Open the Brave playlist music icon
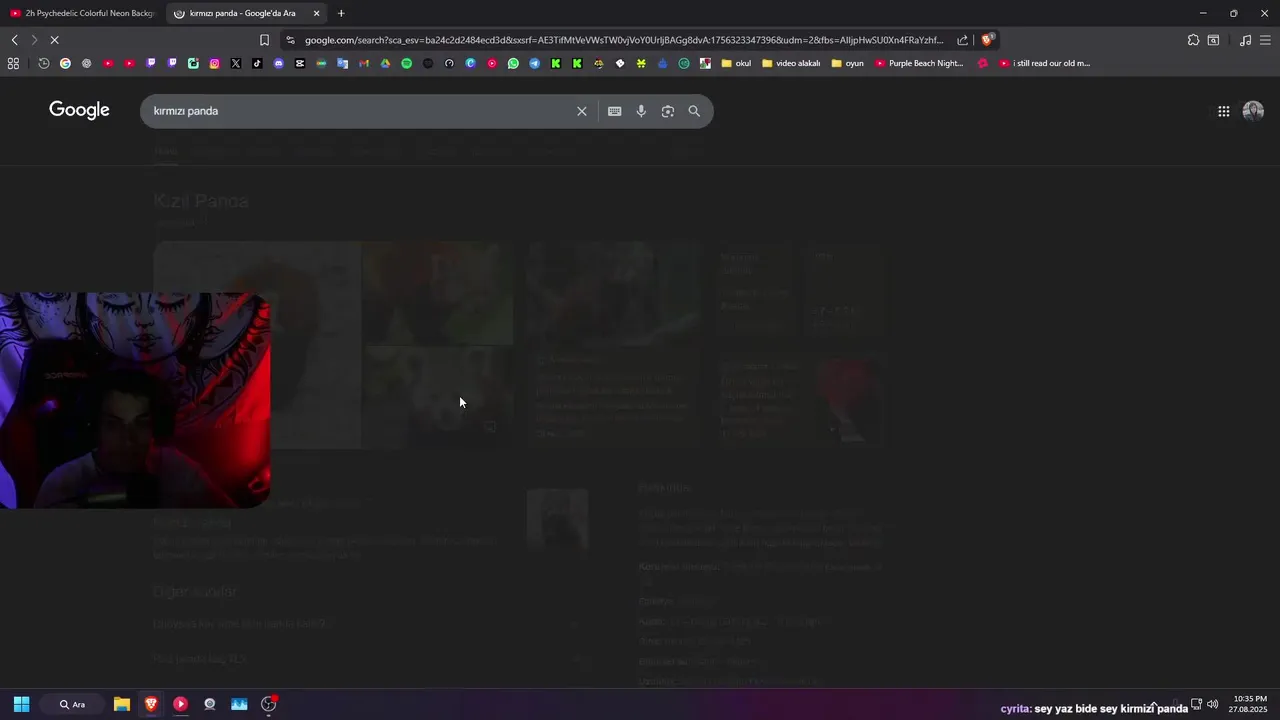Screen dimensions: 1280x720 pos(1245,40)
